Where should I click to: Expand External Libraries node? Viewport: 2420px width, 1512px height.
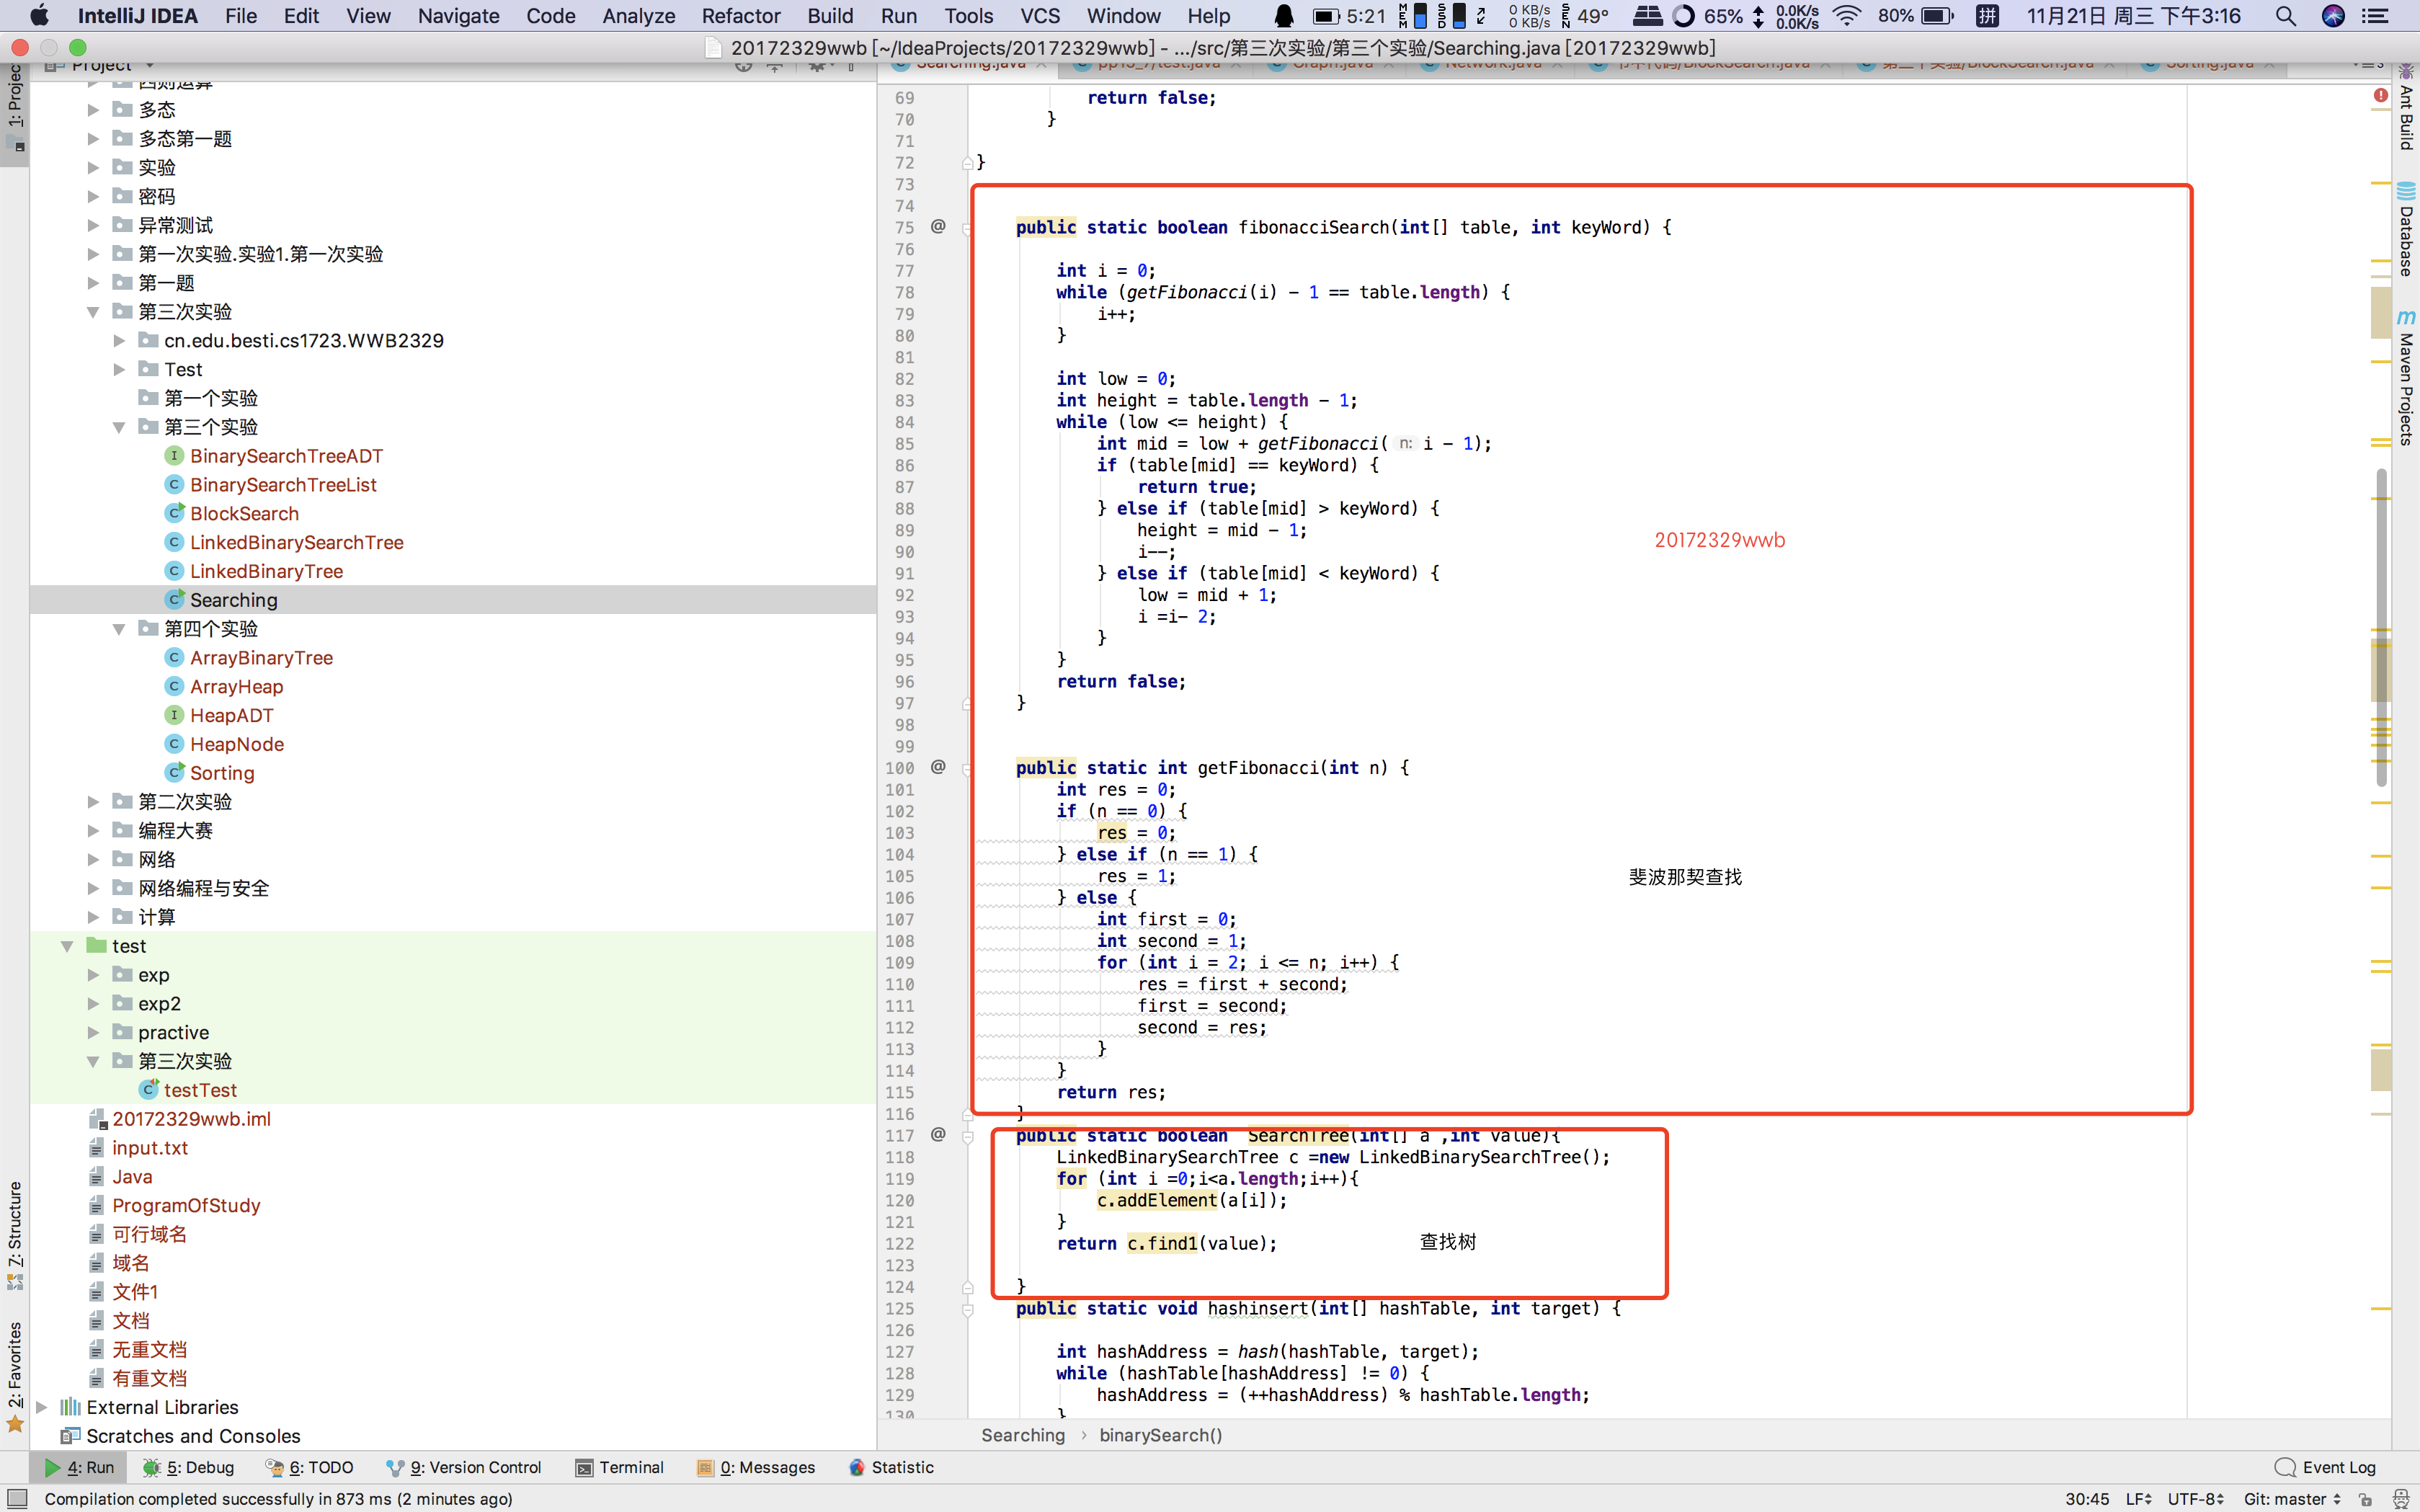(41, 1407)
